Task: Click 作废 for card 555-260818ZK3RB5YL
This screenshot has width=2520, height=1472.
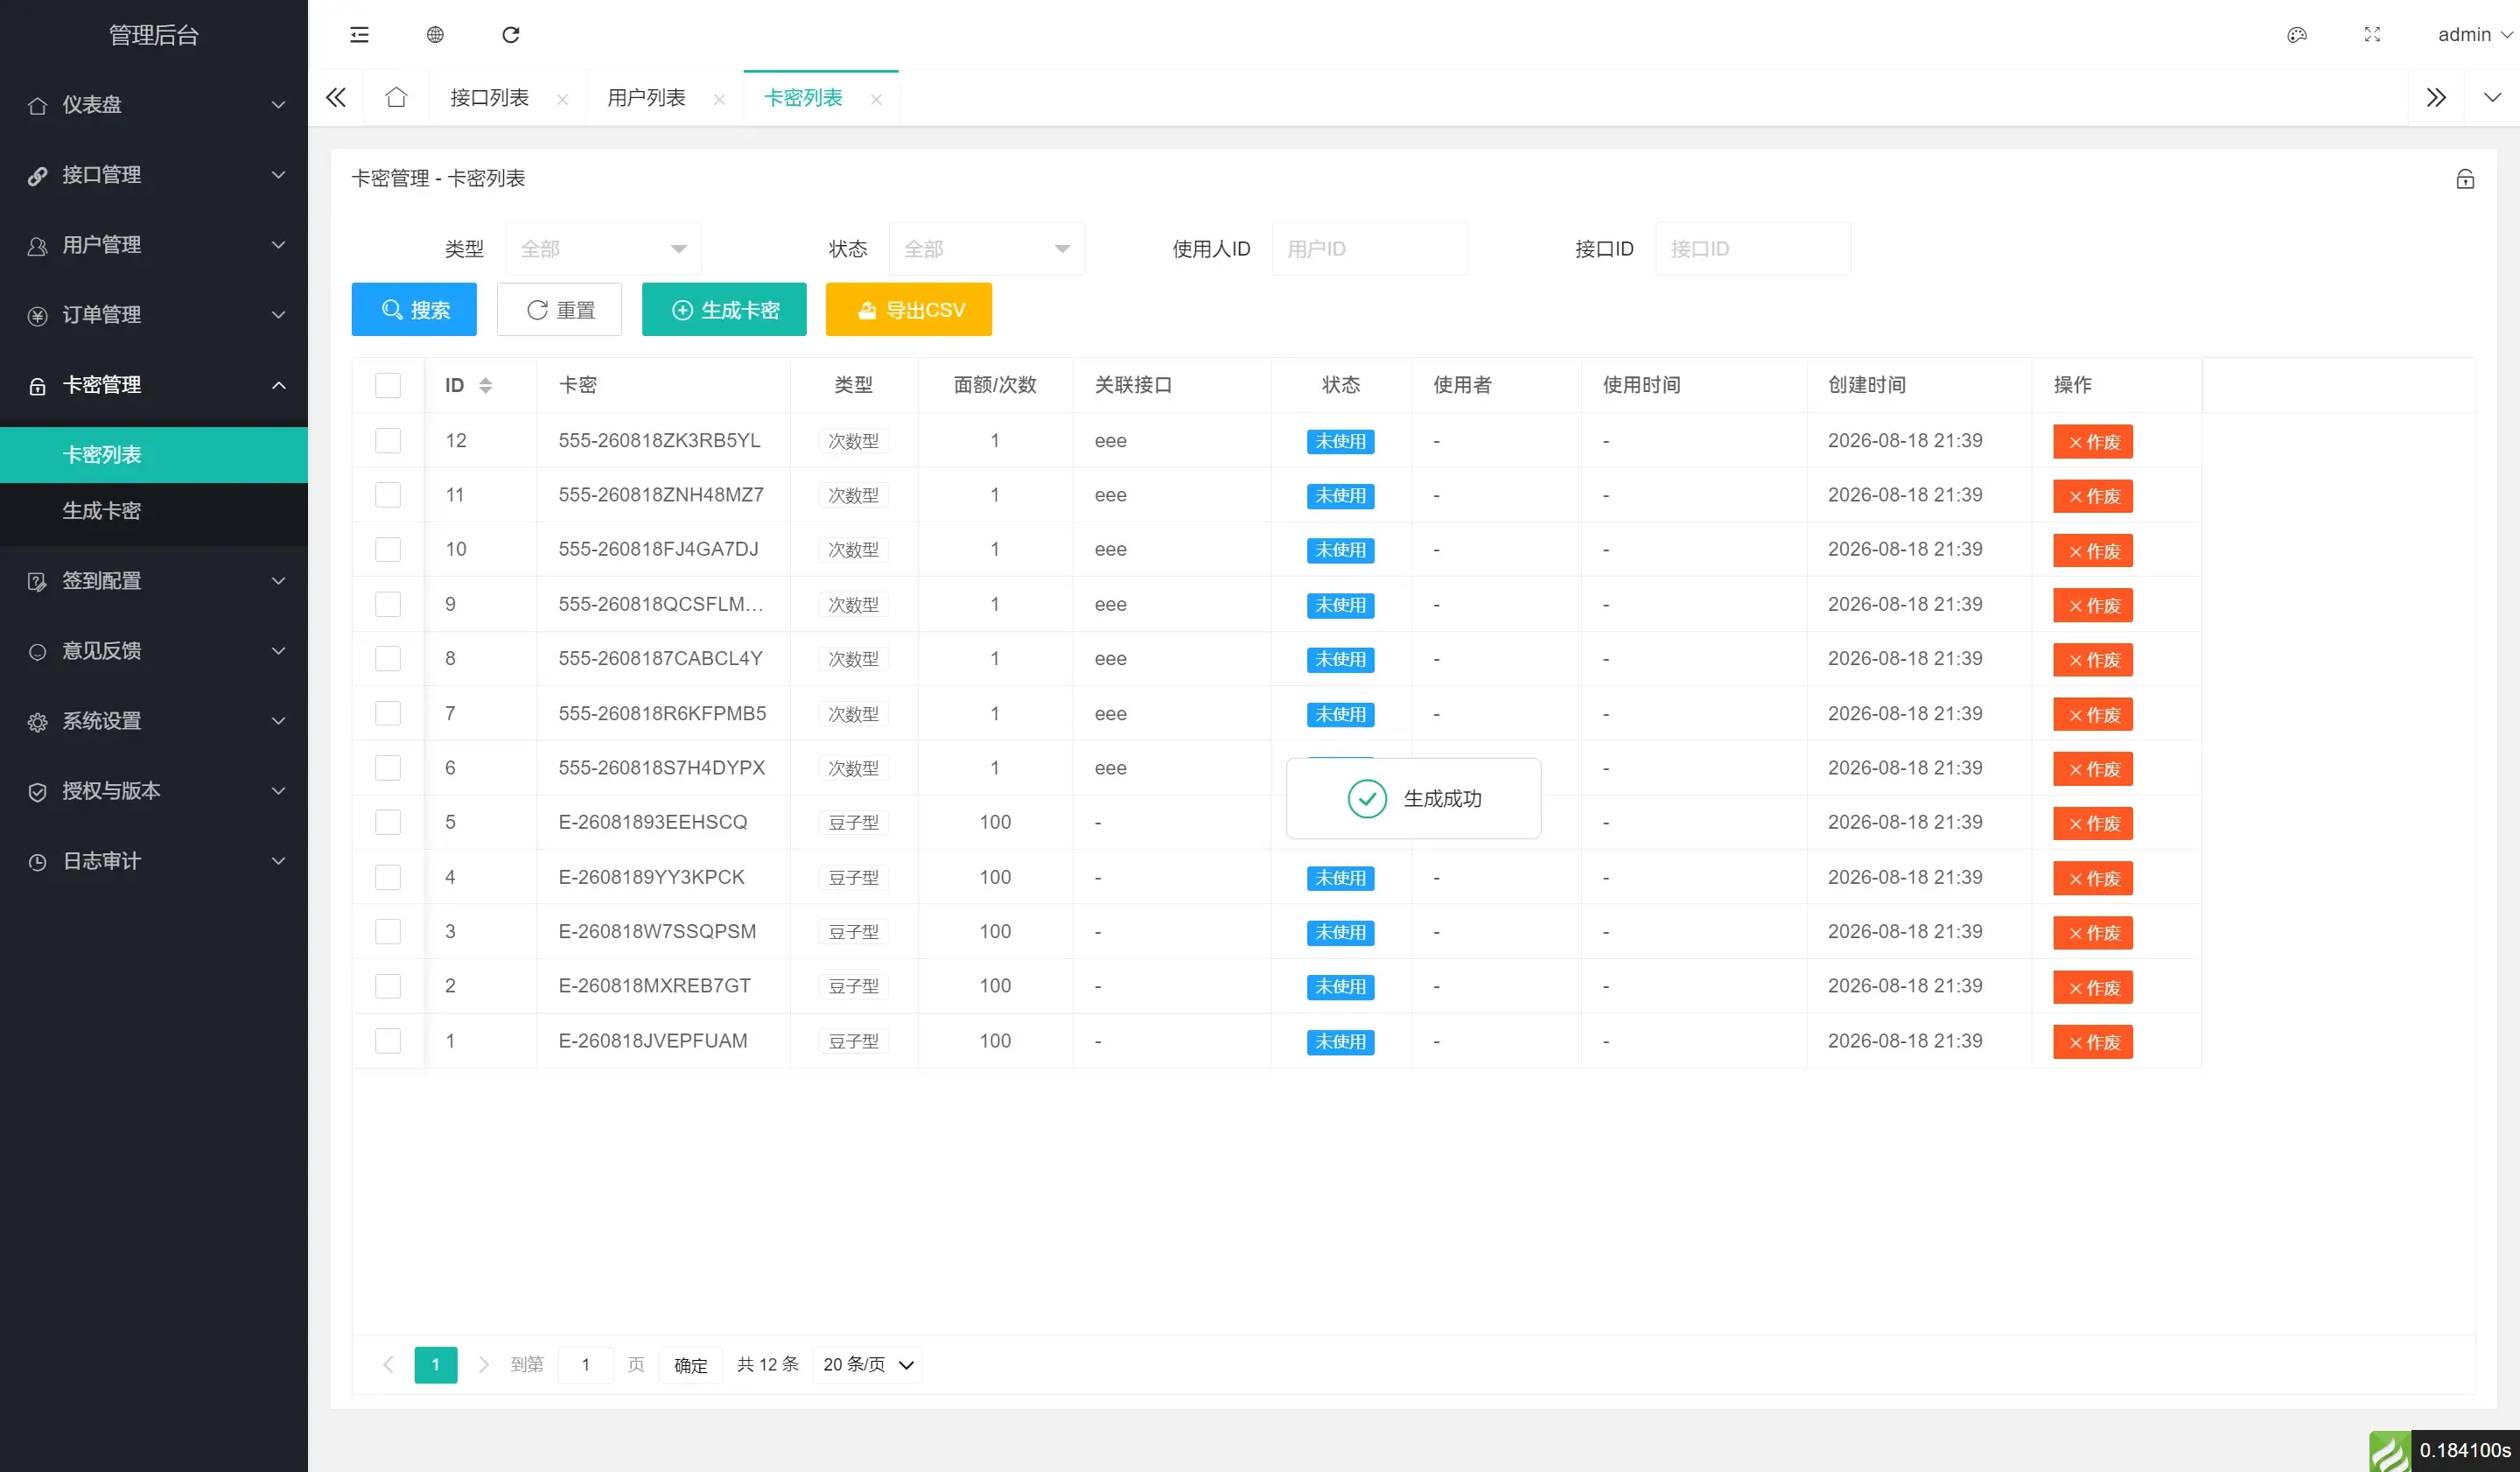Action: 2093,442
